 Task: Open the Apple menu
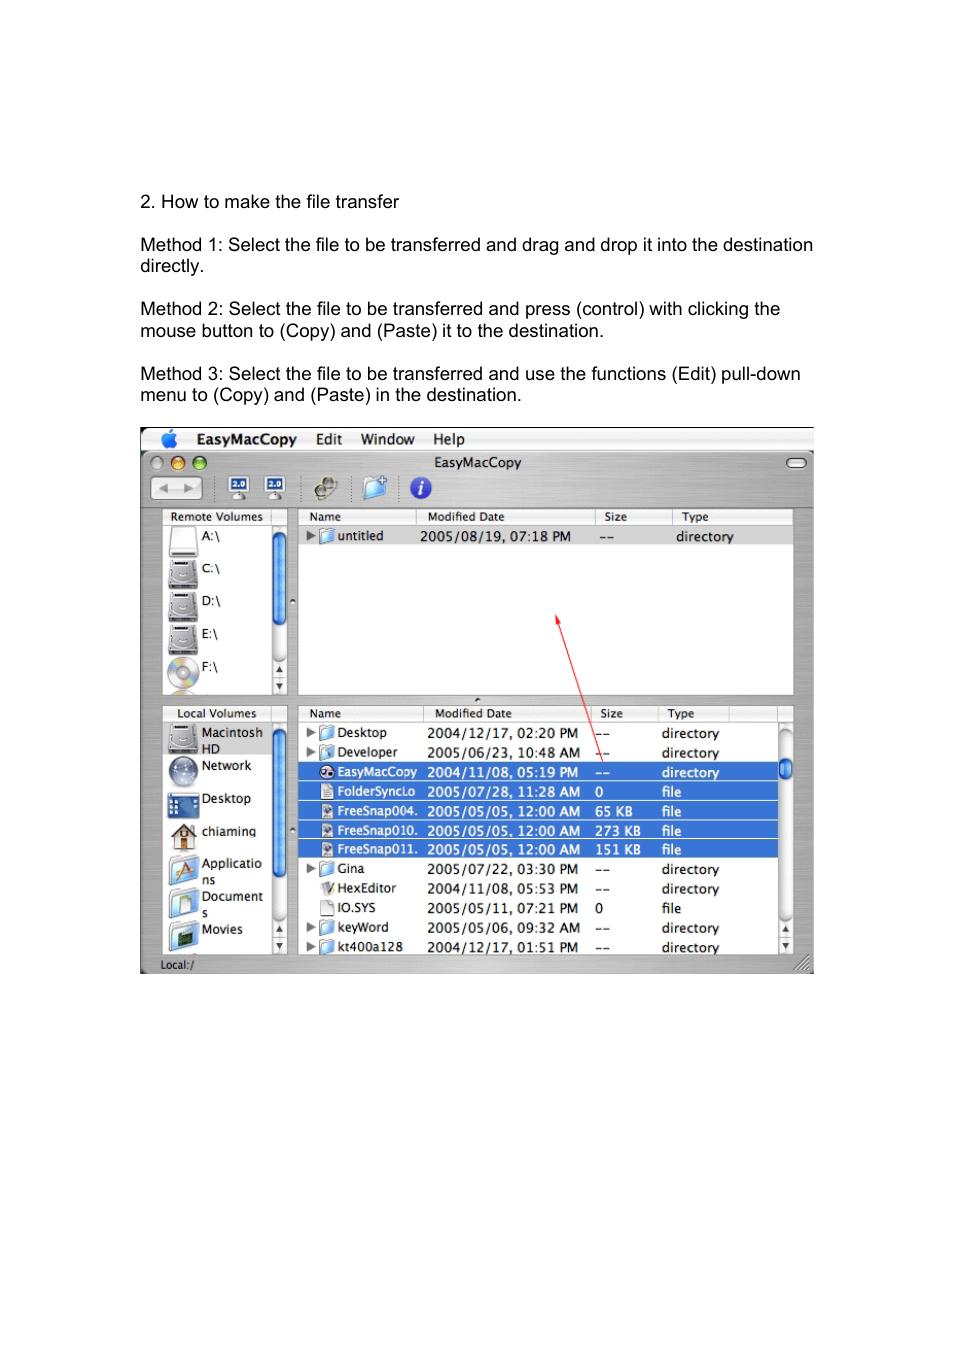pyautogui.click(x=169, y=439)
